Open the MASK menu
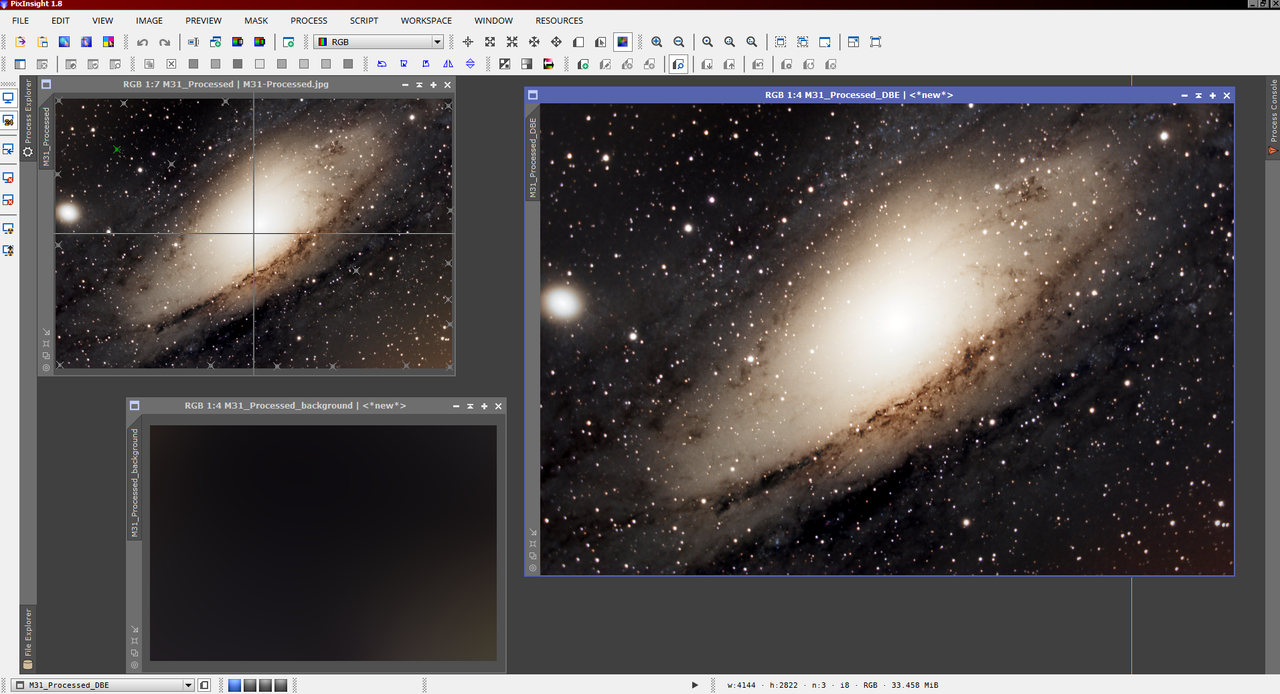This screenshot has width=1280, height=694. click(x=256, y=20)
